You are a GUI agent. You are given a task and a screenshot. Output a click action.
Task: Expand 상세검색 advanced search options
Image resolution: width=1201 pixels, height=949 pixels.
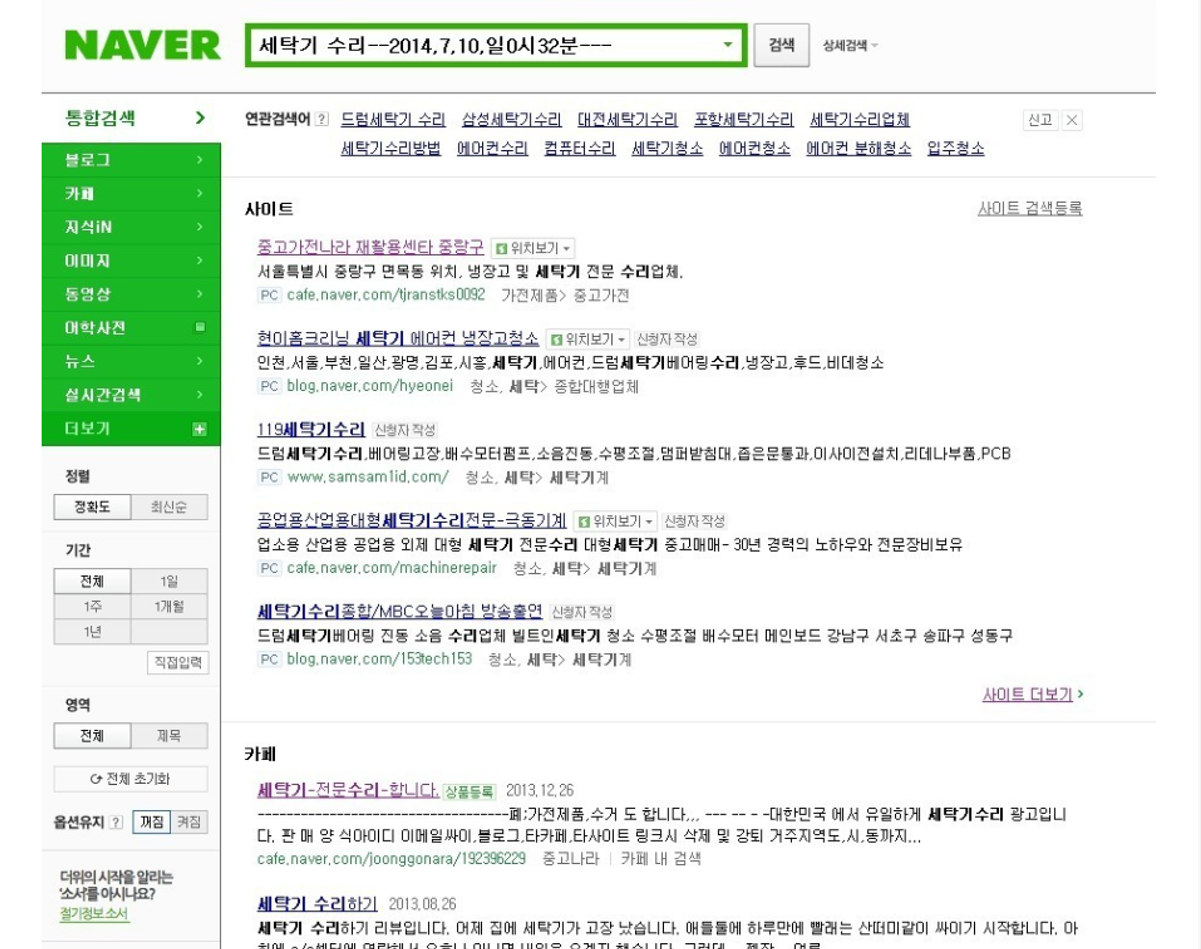[850, 46]
